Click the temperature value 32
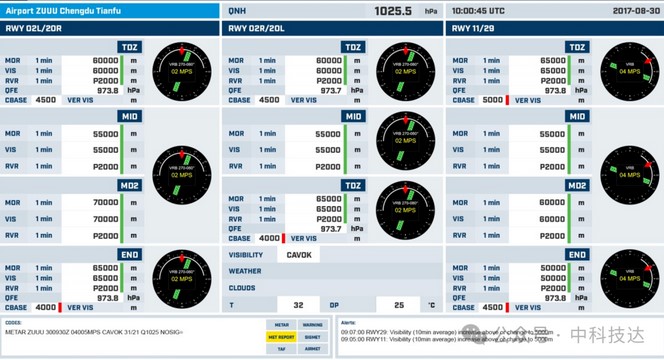 point(299,305)
